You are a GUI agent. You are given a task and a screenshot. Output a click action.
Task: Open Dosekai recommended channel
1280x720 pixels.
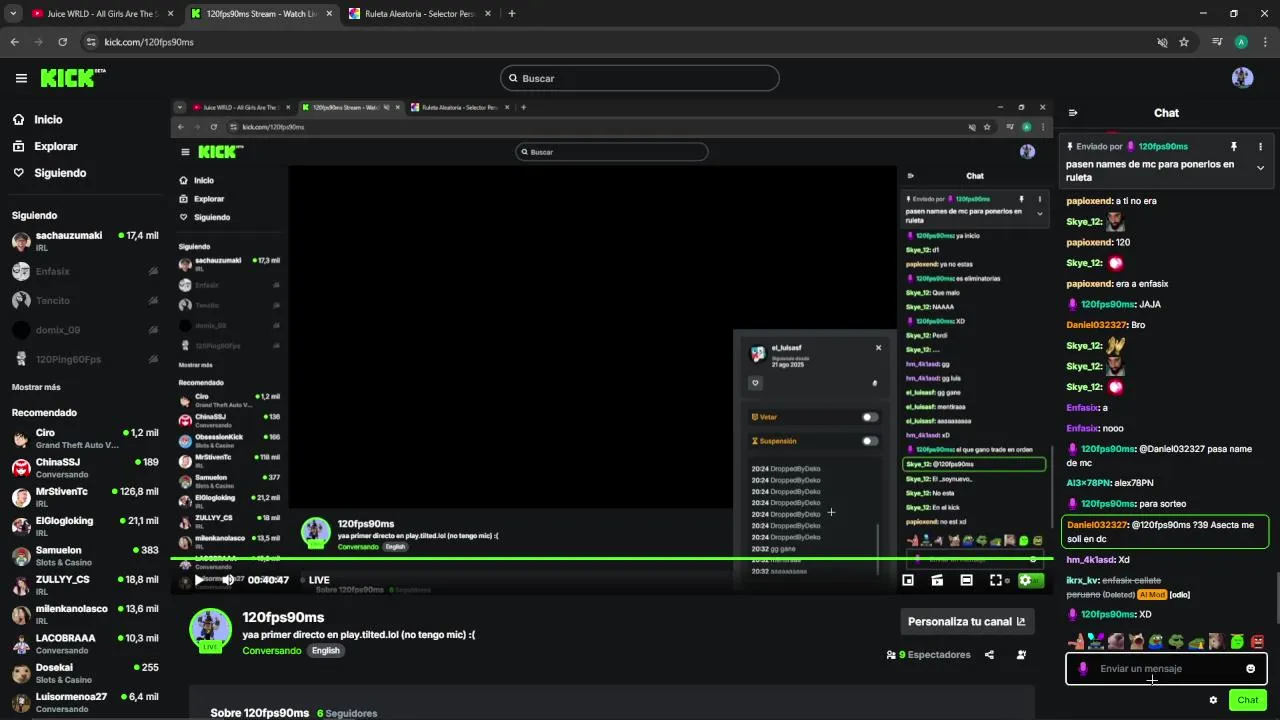coord(85,673)
